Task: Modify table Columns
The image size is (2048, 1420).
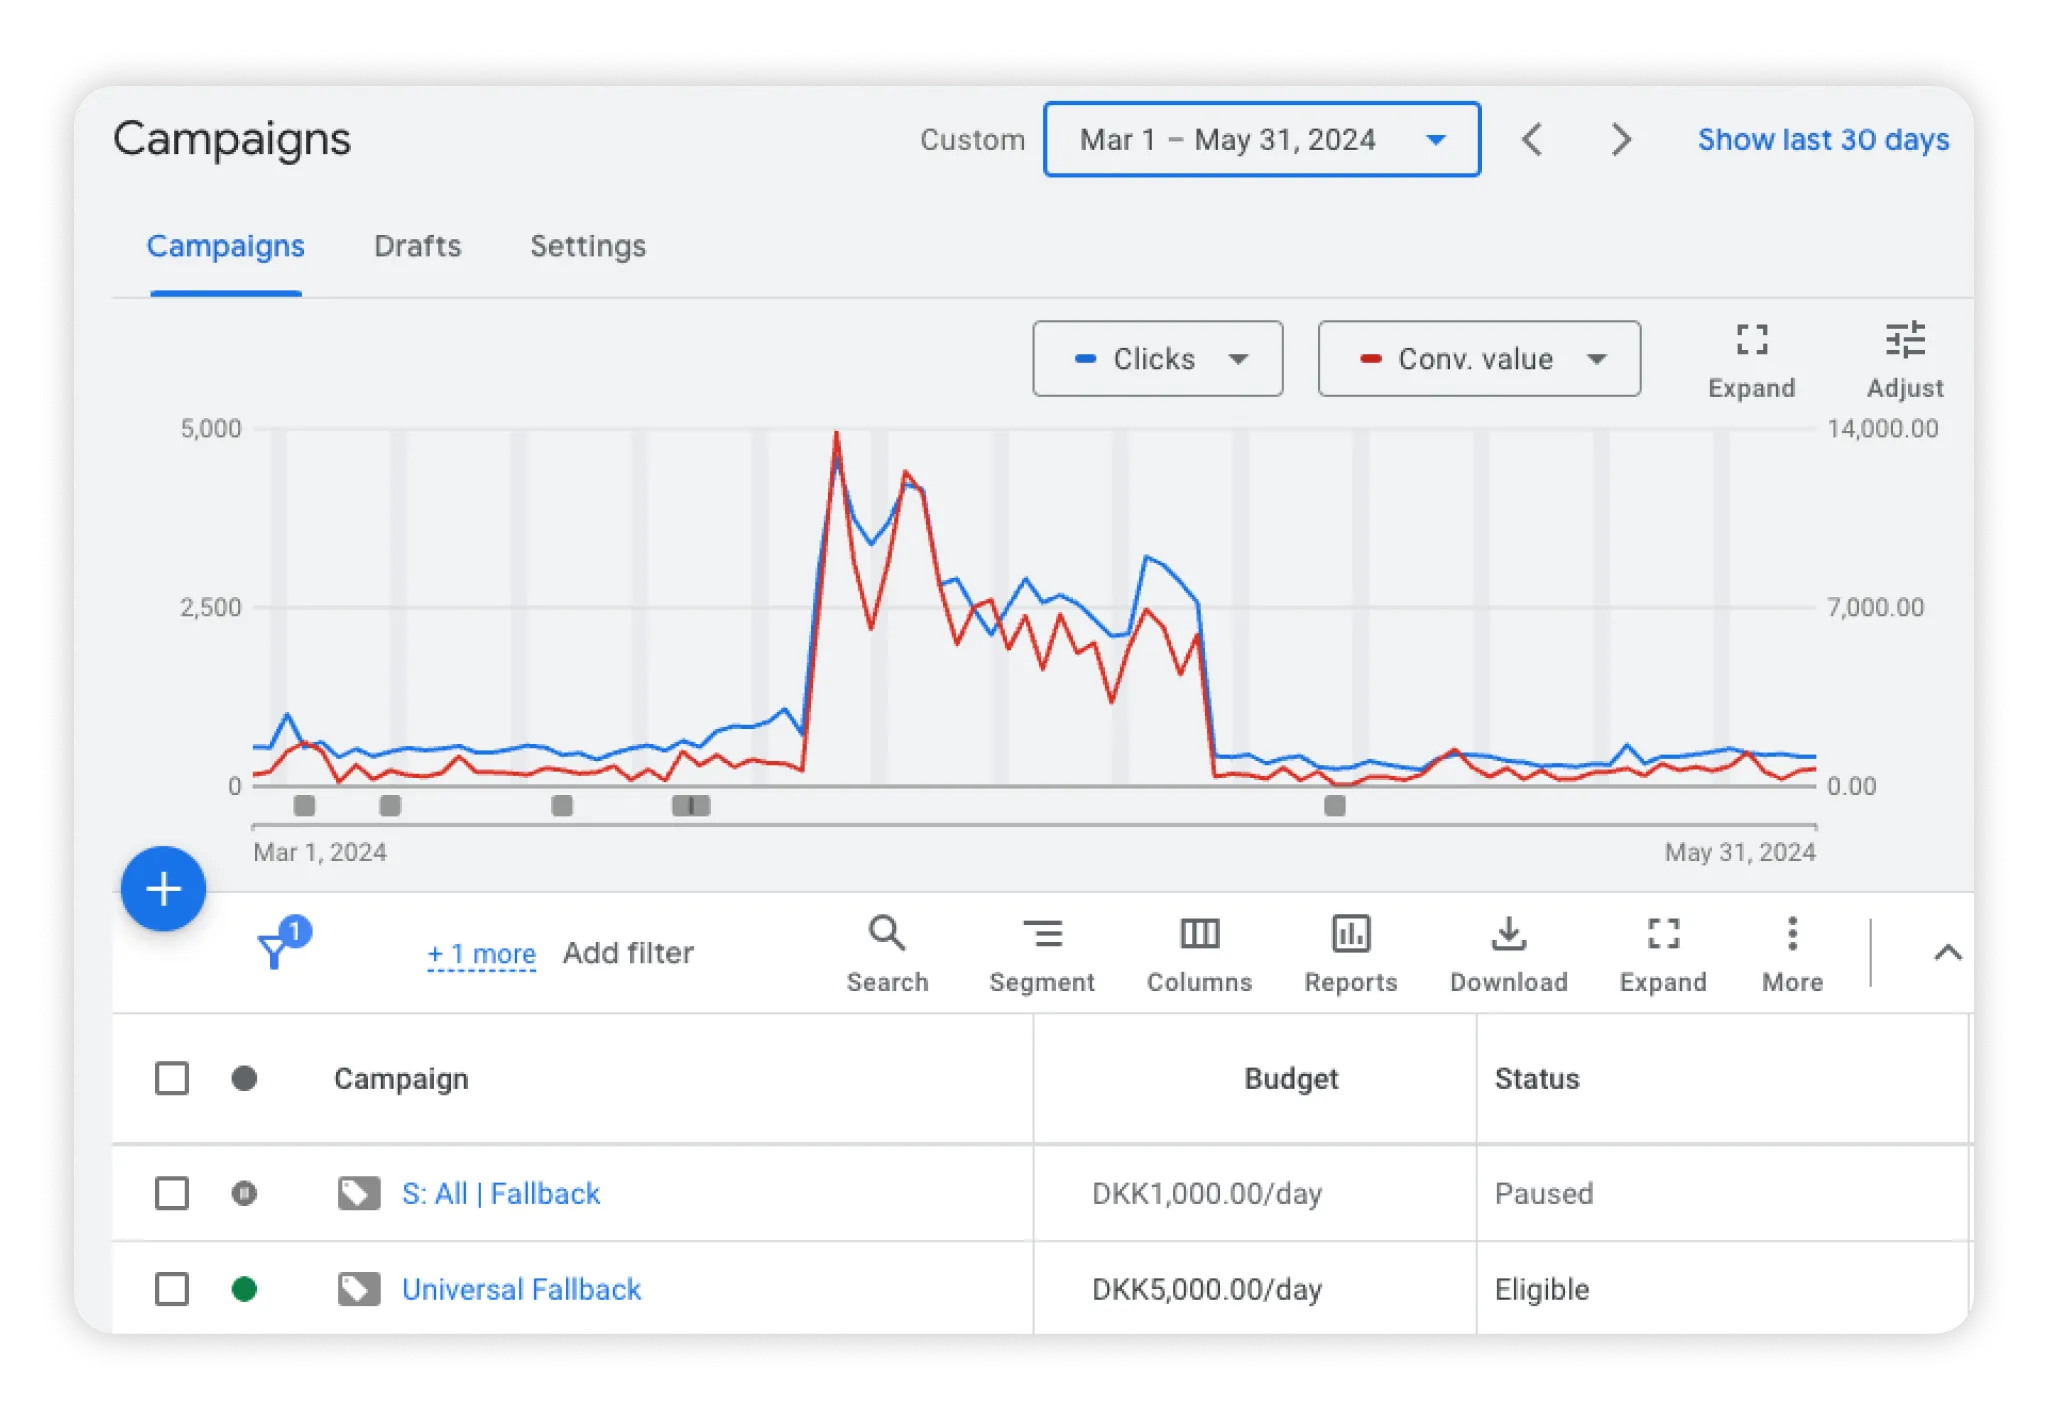Action: click(x=1199, y=955)
